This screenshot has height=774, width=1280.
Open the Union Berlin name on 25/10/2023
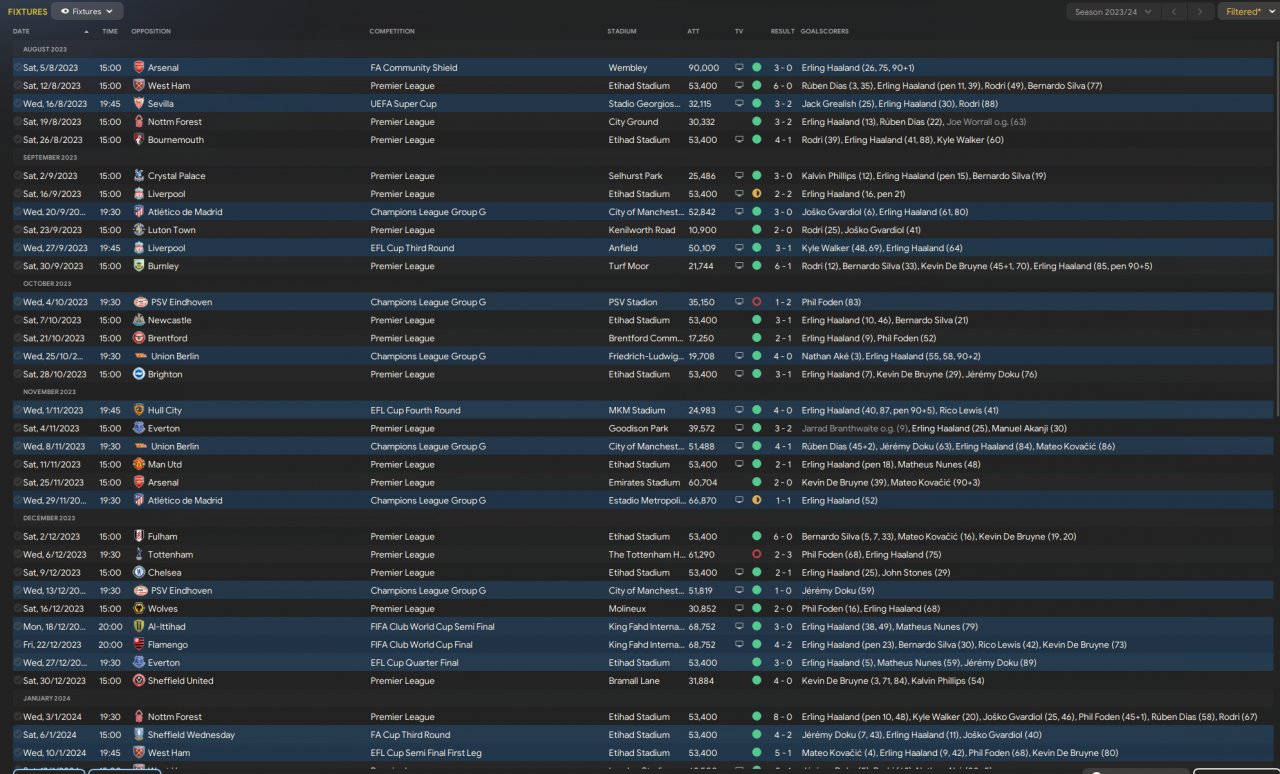pyautogui.click(x=174, y=356)
